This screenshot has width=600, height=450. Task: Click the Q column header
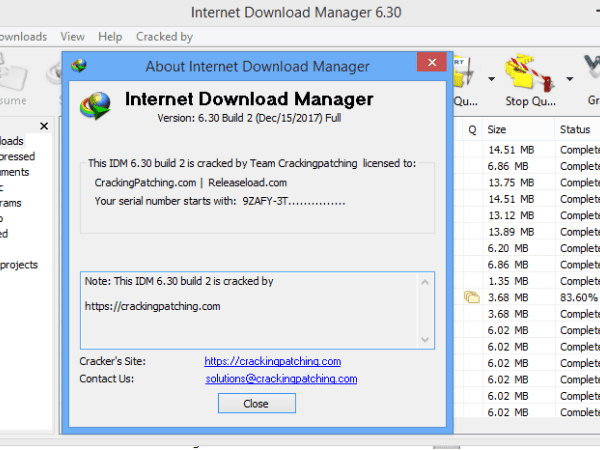click(472, 130)
